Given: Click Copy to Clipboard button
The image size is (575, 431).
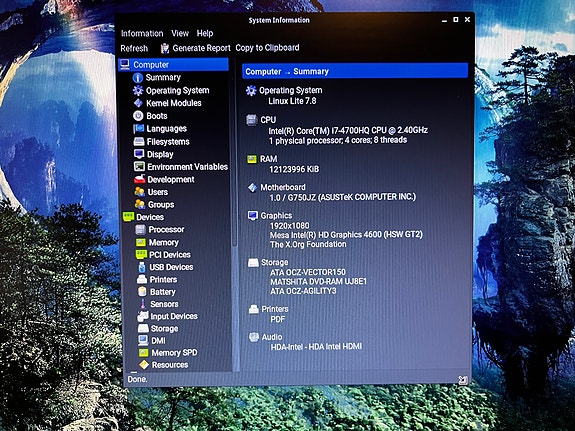Looking at the screenshot, I should click(x=267, y=48).
